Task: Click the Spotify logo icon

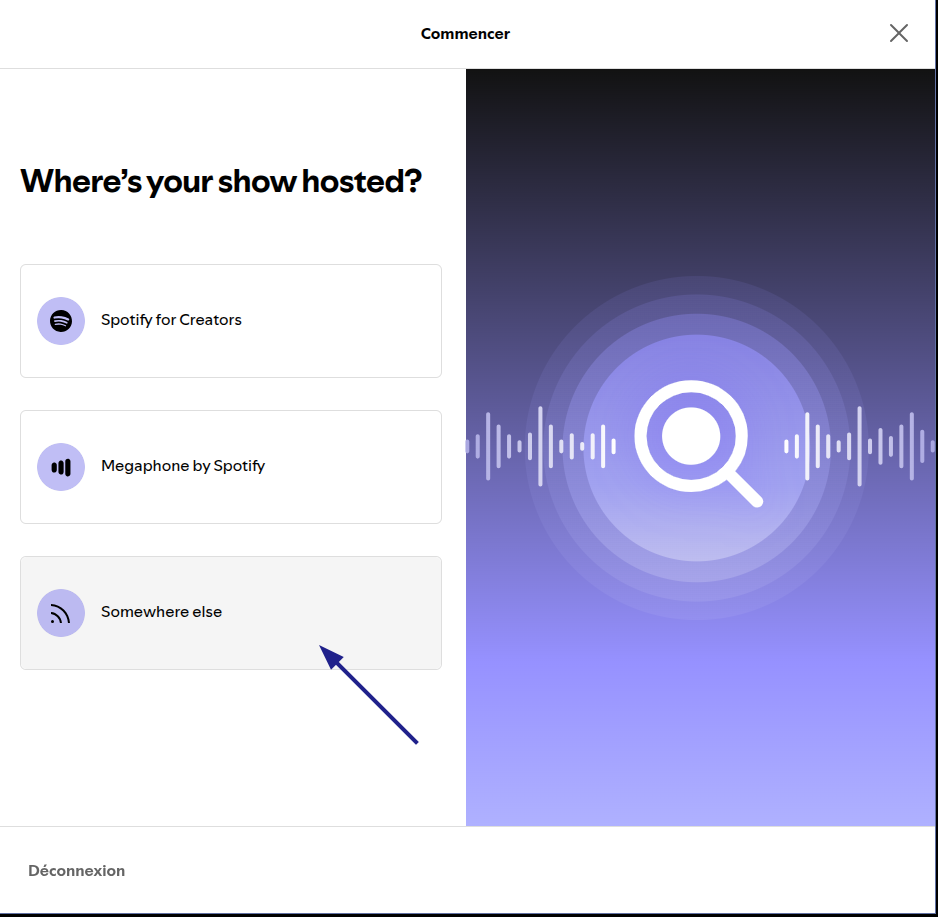Action: tap(61, 321)
